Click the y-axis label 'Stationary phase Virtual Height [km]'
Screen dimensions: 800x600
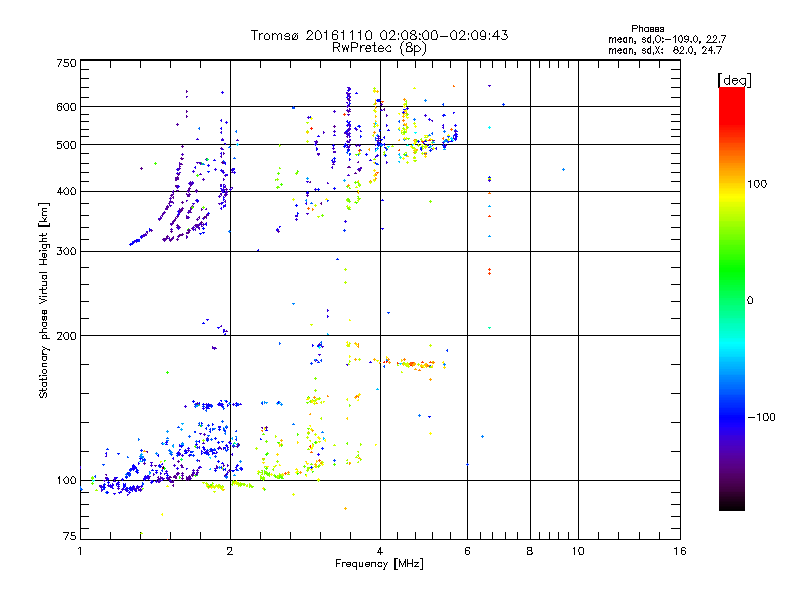44,301
